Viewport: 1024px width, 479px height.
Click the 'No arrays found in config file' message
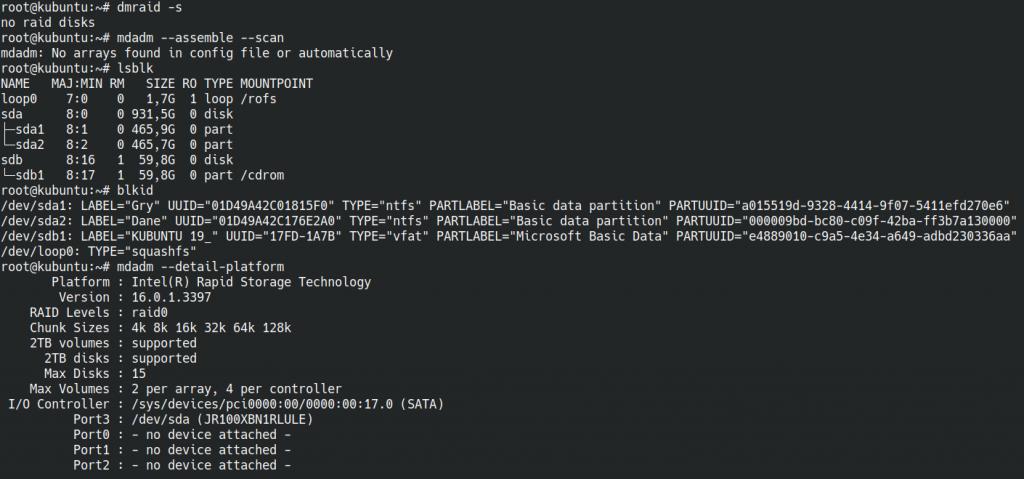tap(149, 52)
